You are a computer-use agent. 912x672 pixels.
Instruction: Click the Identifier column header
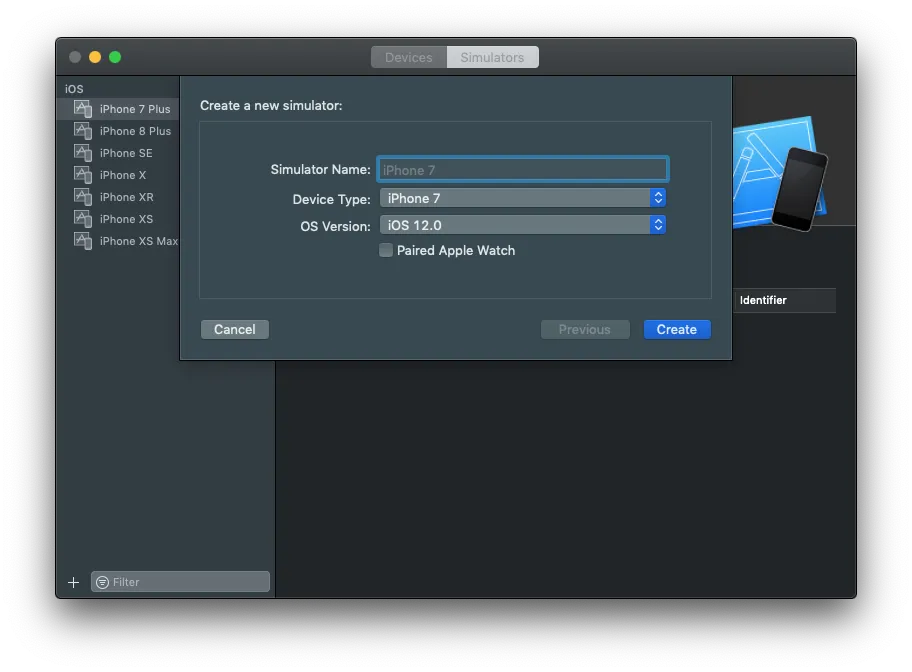click(784, 300)
